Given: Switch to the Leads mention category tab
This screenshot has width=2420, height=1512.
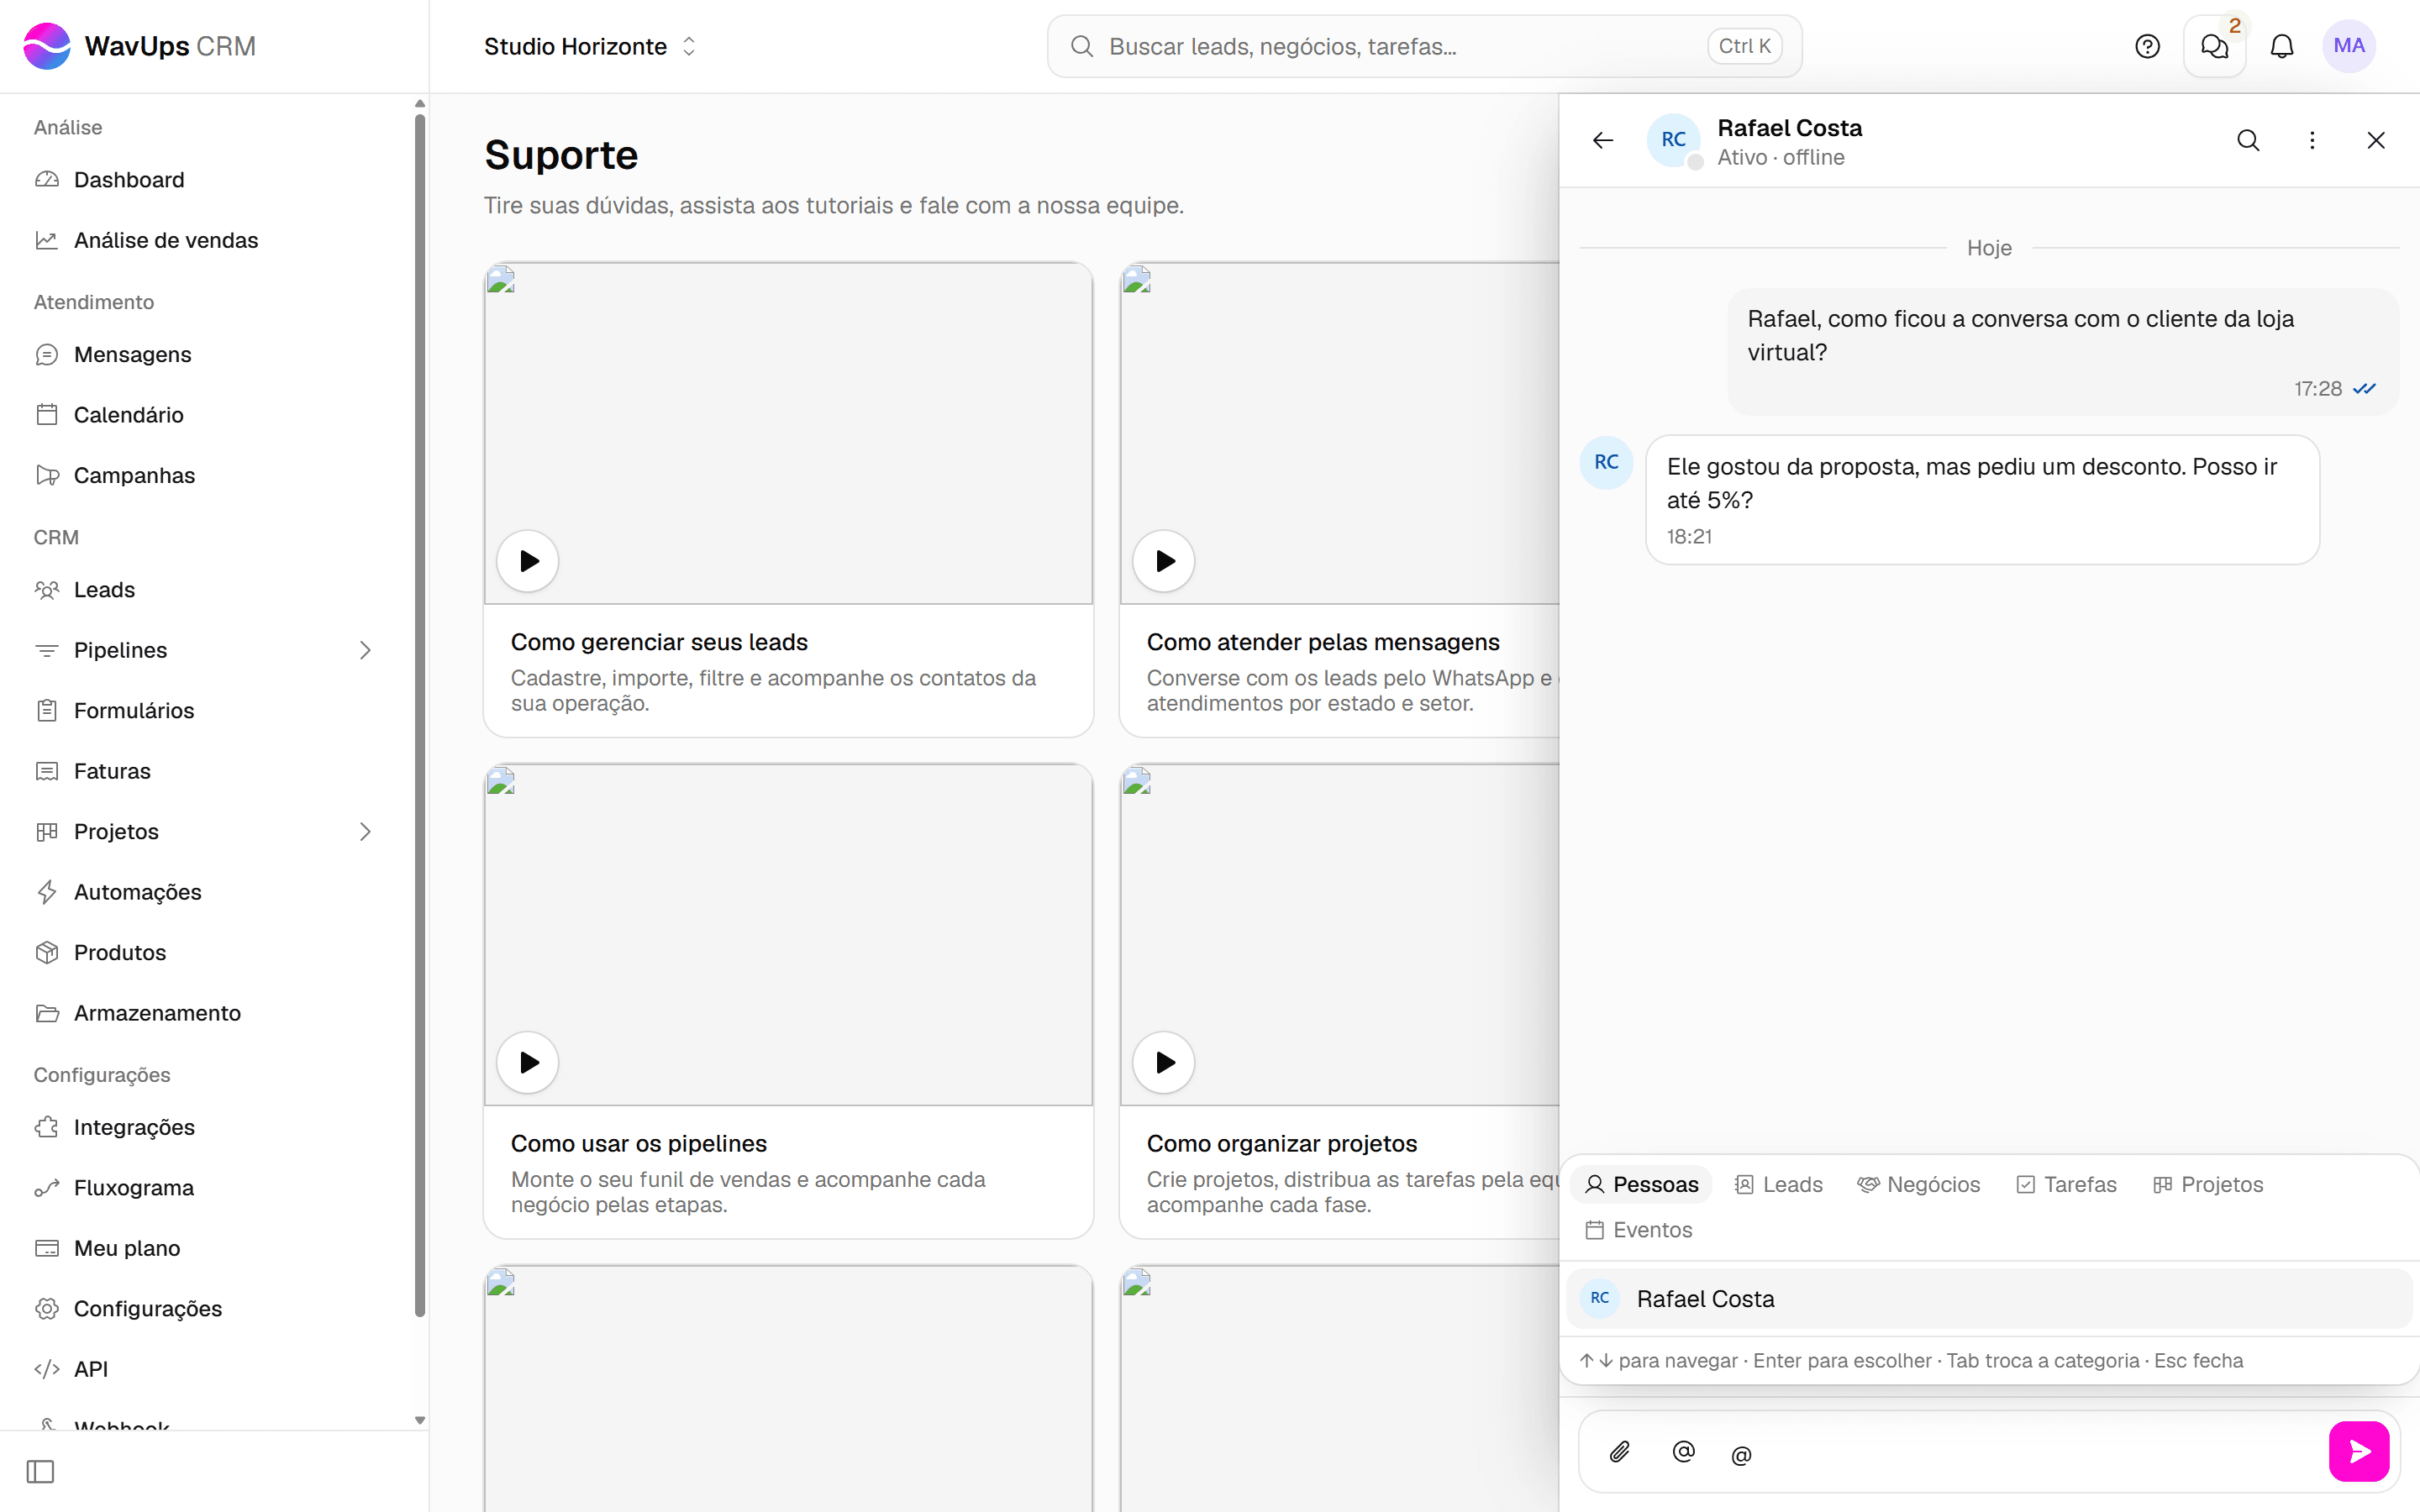Looking at the screenshot, I should click(x=1778, y=1184).
